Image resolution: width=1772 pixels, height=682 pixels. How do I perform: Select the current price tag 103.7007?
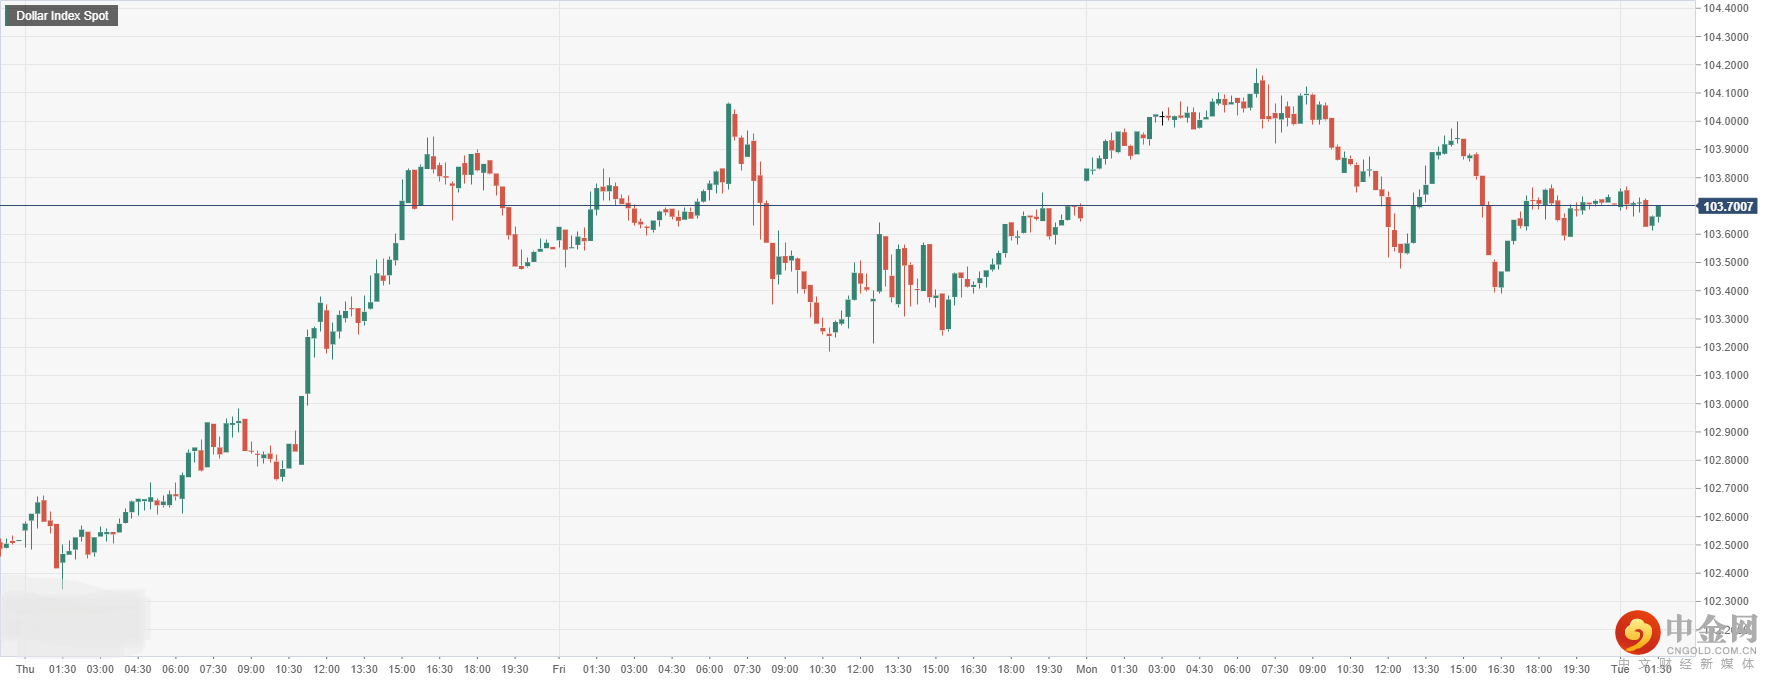[x=1728, y=206]
